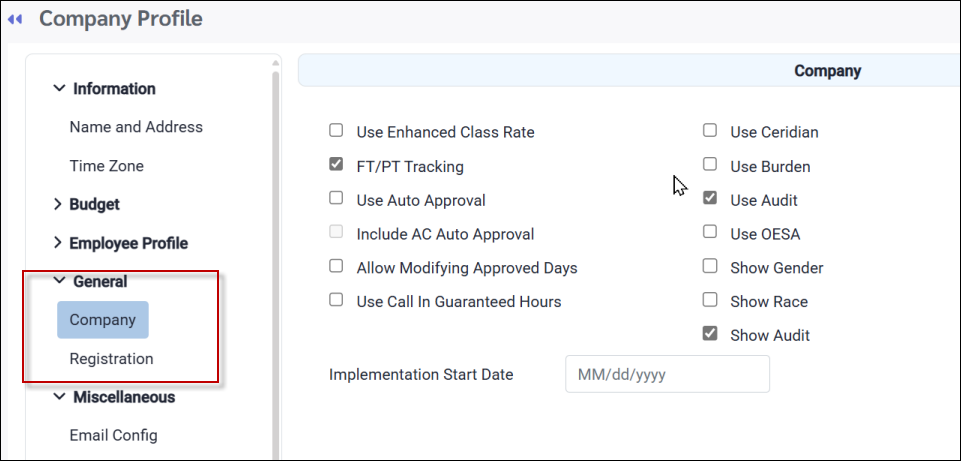Tick Use Call In Guaranteed Hours
The width and height of the screenshot is (961, 461).
pyautogui.click(x=336, y=300)
